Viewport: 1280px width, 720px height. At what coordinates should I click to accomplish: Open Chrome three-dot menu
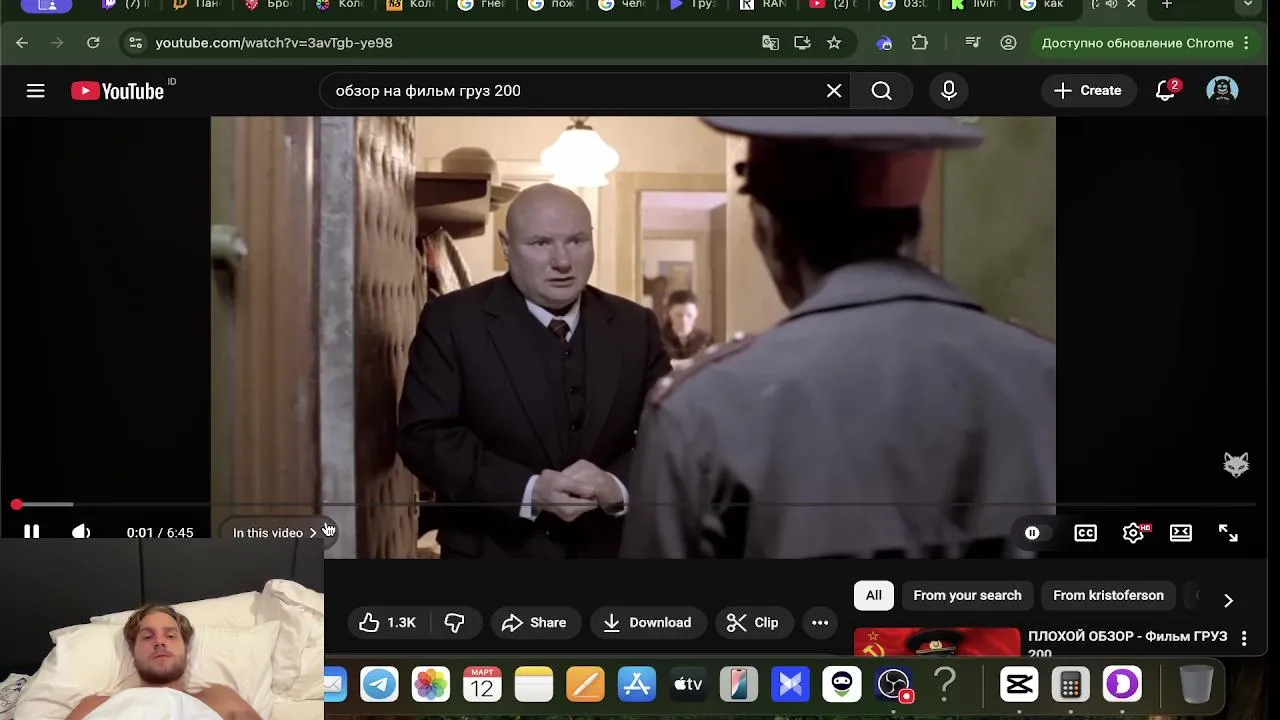[1246, 43]
